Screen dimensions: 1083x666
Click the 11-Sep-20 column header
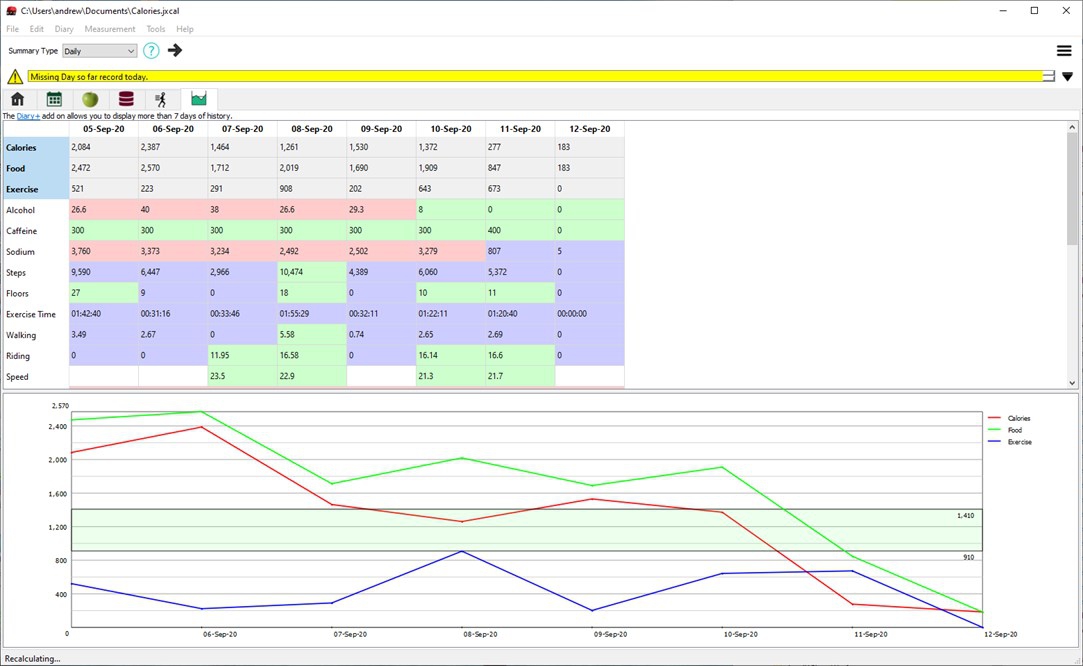point(520,129)
